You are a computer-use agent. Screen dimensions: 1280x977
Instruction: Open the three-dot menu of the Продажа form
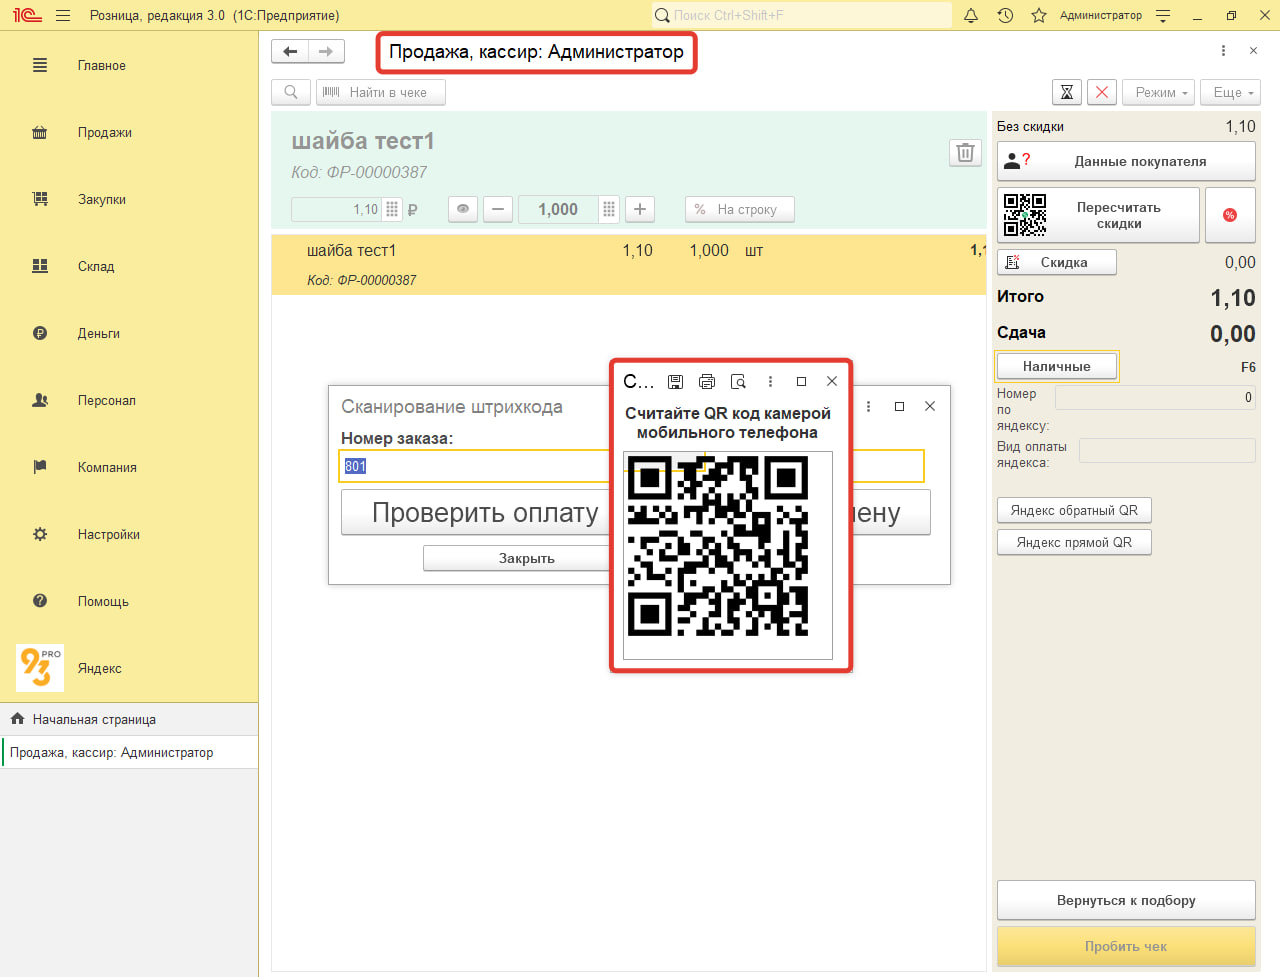[1223, 50]
